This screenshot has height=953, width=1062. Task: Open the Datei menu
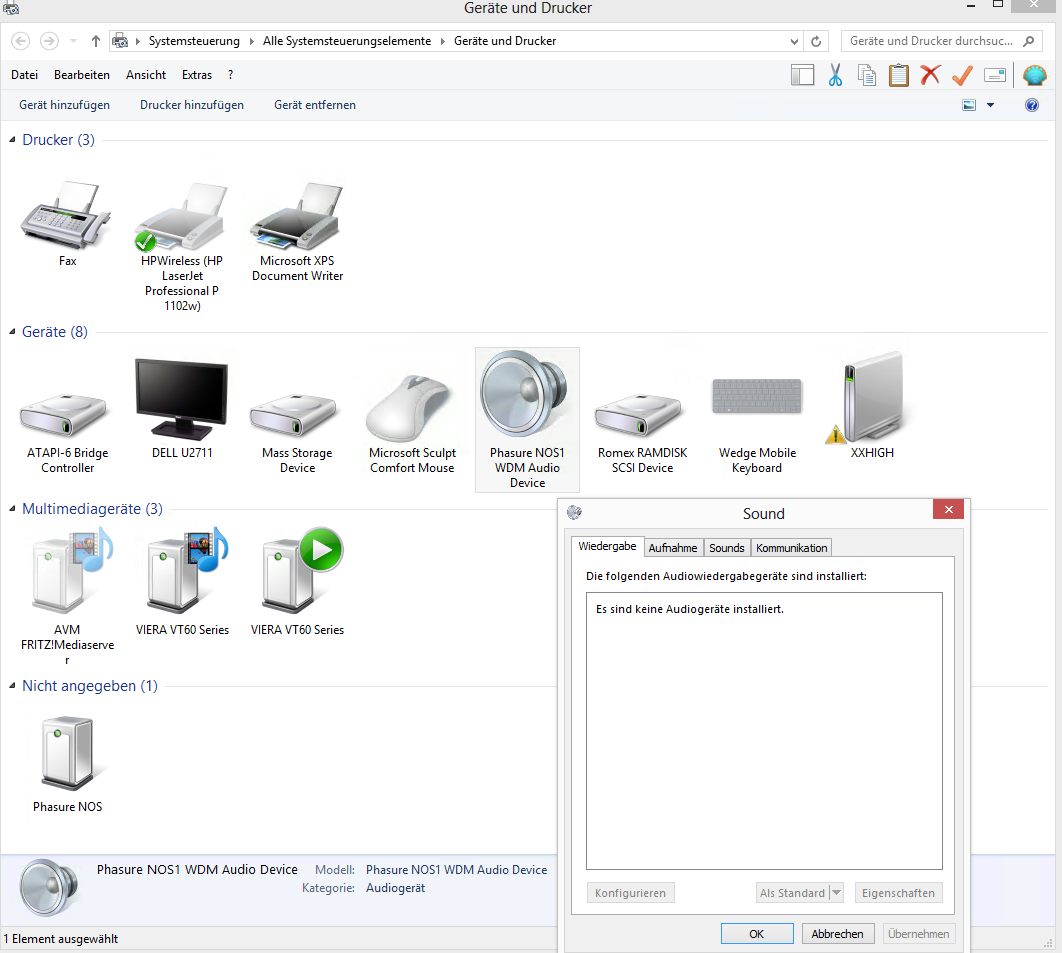[x=24, y=75]
